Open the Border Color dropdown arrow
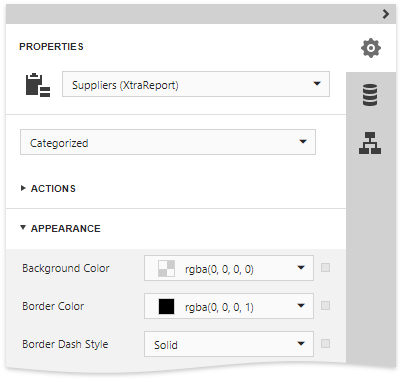Screen dimensions: 402x381 (301, 306)
